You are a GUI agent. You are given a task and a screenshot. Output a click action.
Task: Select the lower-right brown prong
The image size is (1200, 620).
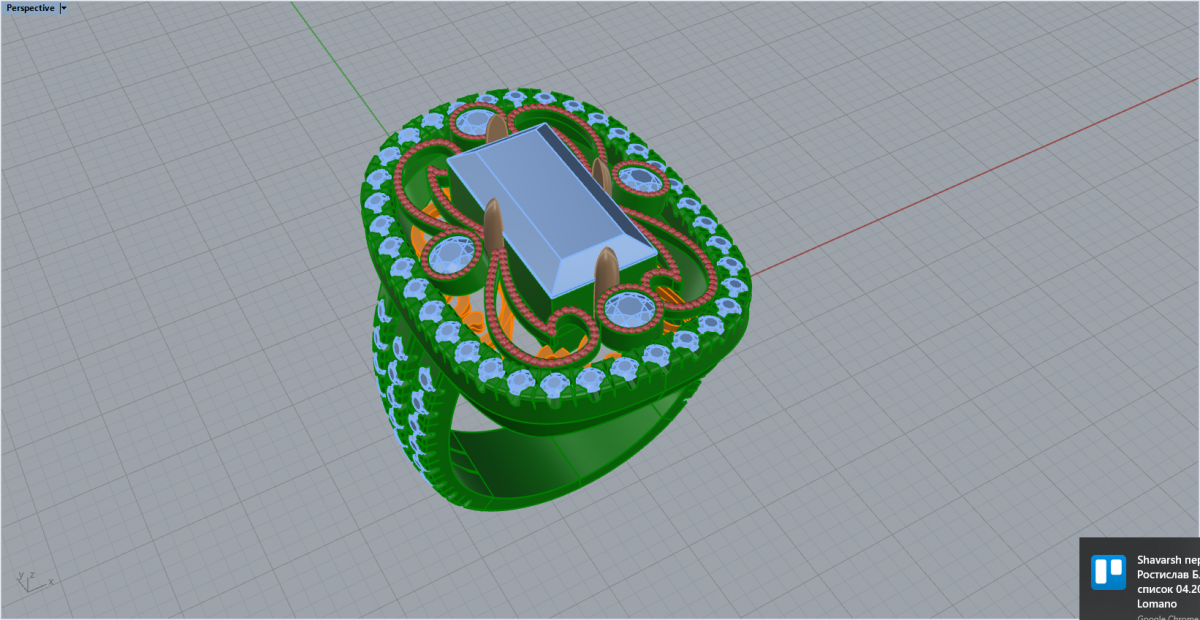pos(606,270)
